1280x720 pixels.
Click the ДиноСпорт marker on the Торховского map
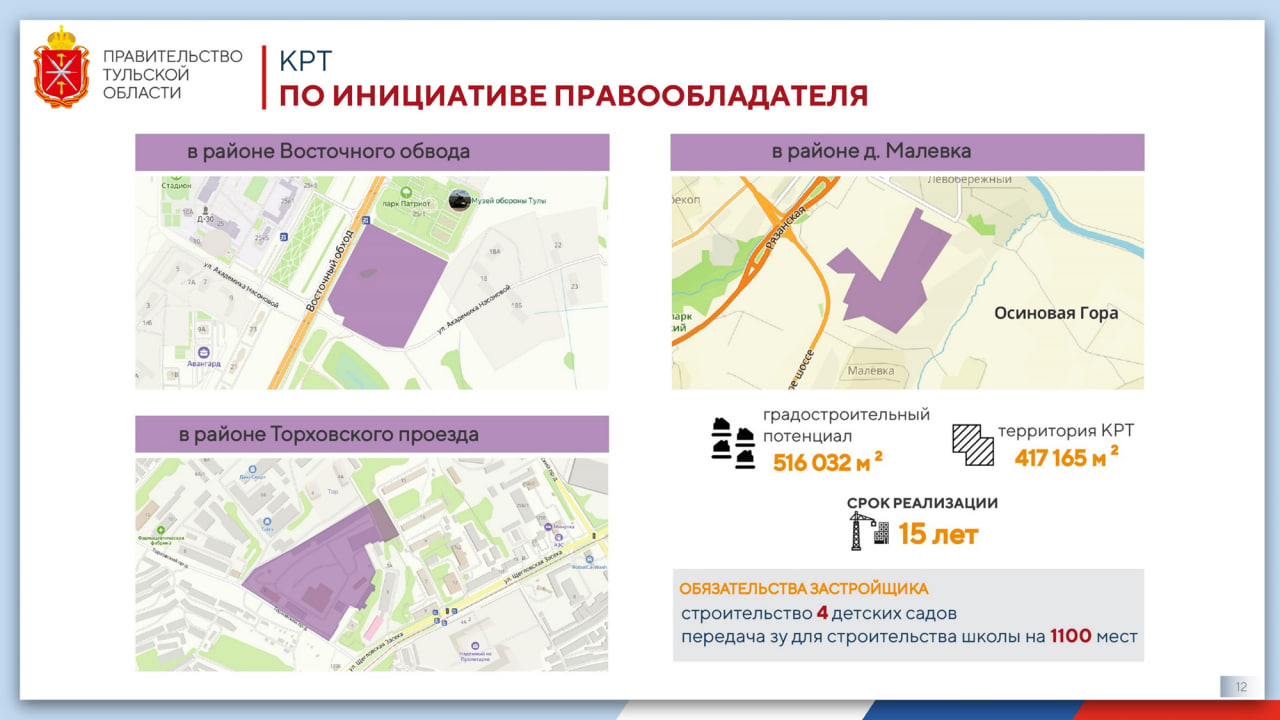pos(252,468)
